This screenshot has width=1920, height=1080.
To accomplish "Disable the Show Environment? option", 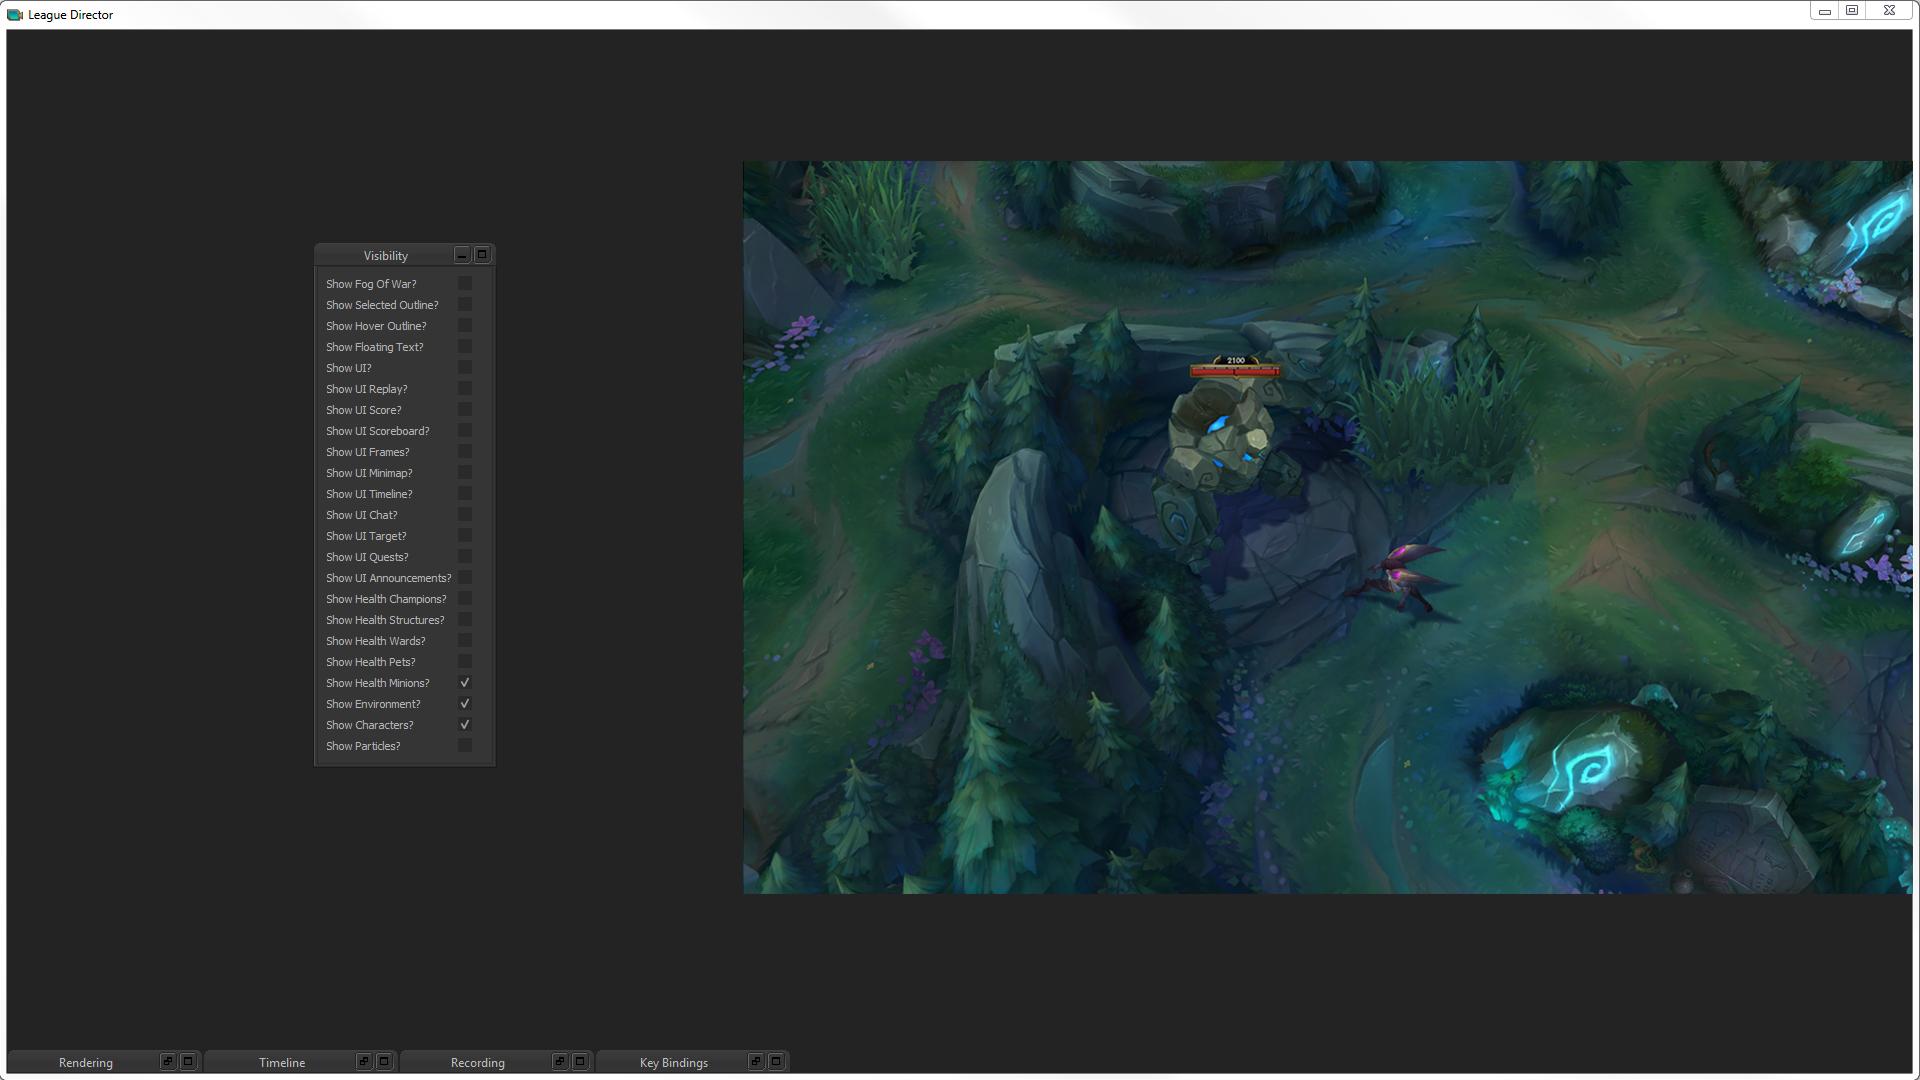I will (x=464, y=703).
